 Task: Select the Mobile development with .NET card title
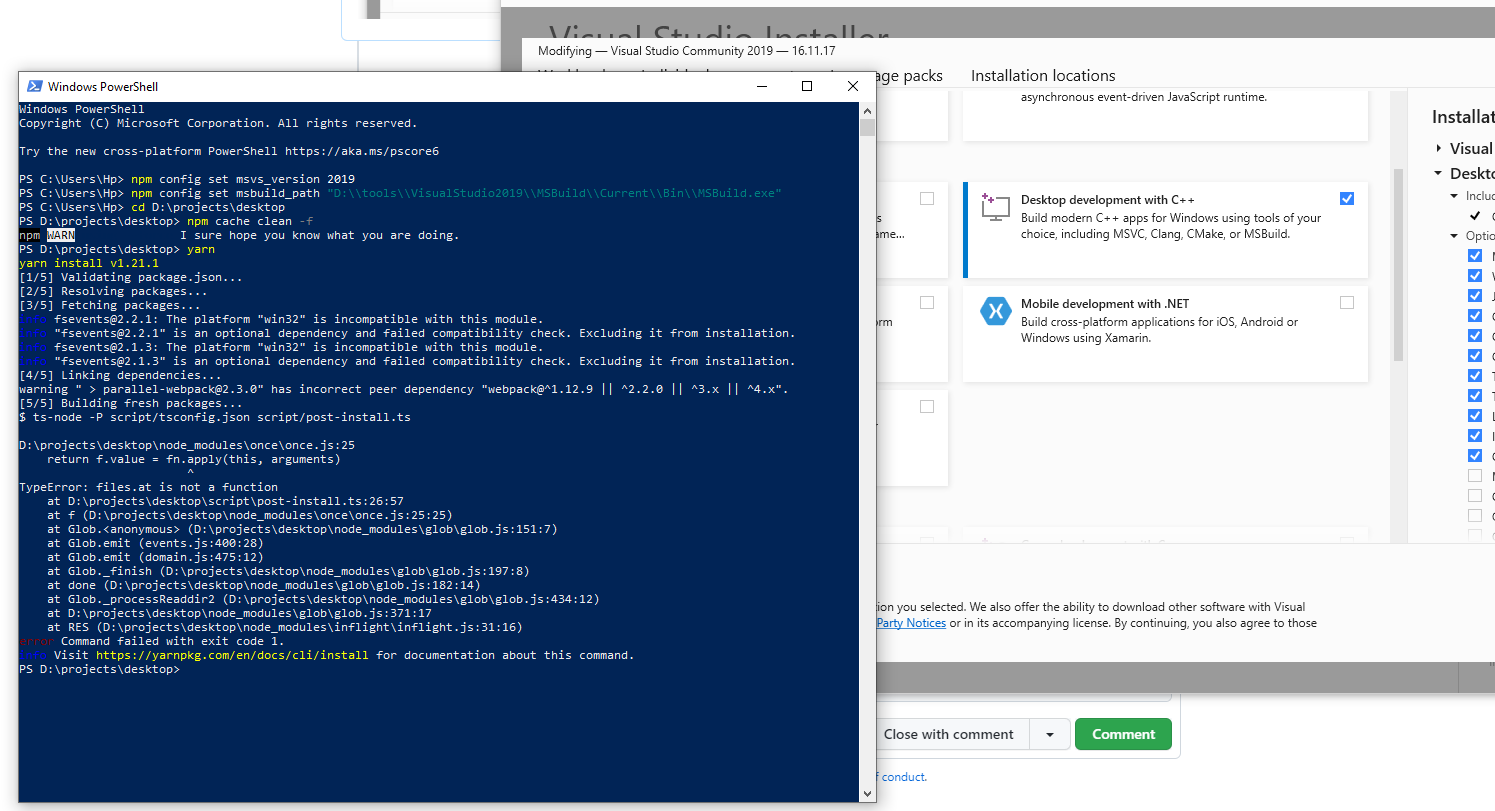[x=1105, y=304]
